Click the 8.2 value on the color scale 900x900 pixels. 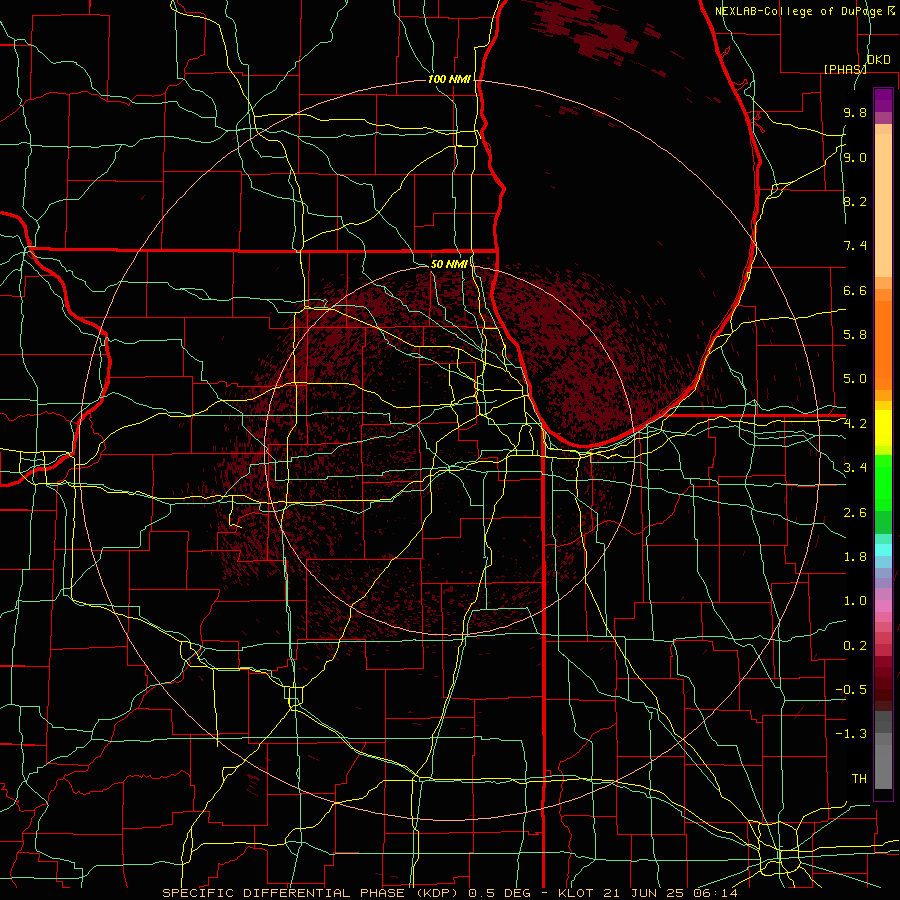[x=855, y=201]
